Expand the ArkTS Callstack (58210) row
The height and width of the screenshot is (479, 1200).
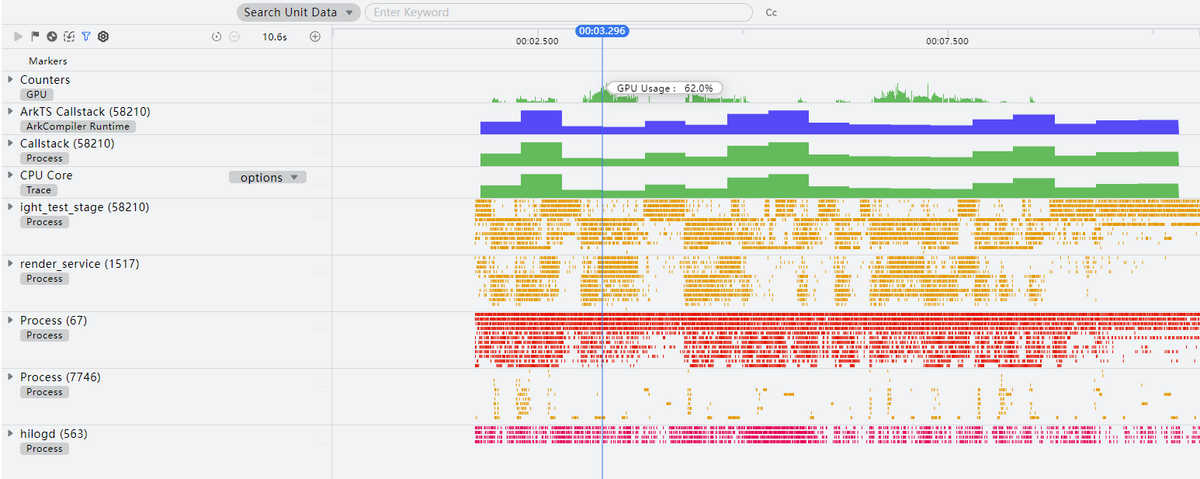point(10,111)
